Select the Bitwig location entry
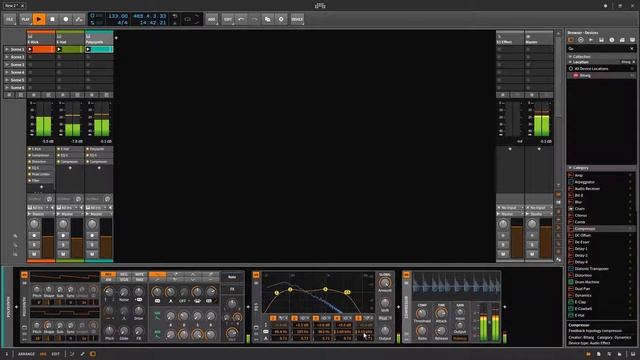 (x=602, y=76)
